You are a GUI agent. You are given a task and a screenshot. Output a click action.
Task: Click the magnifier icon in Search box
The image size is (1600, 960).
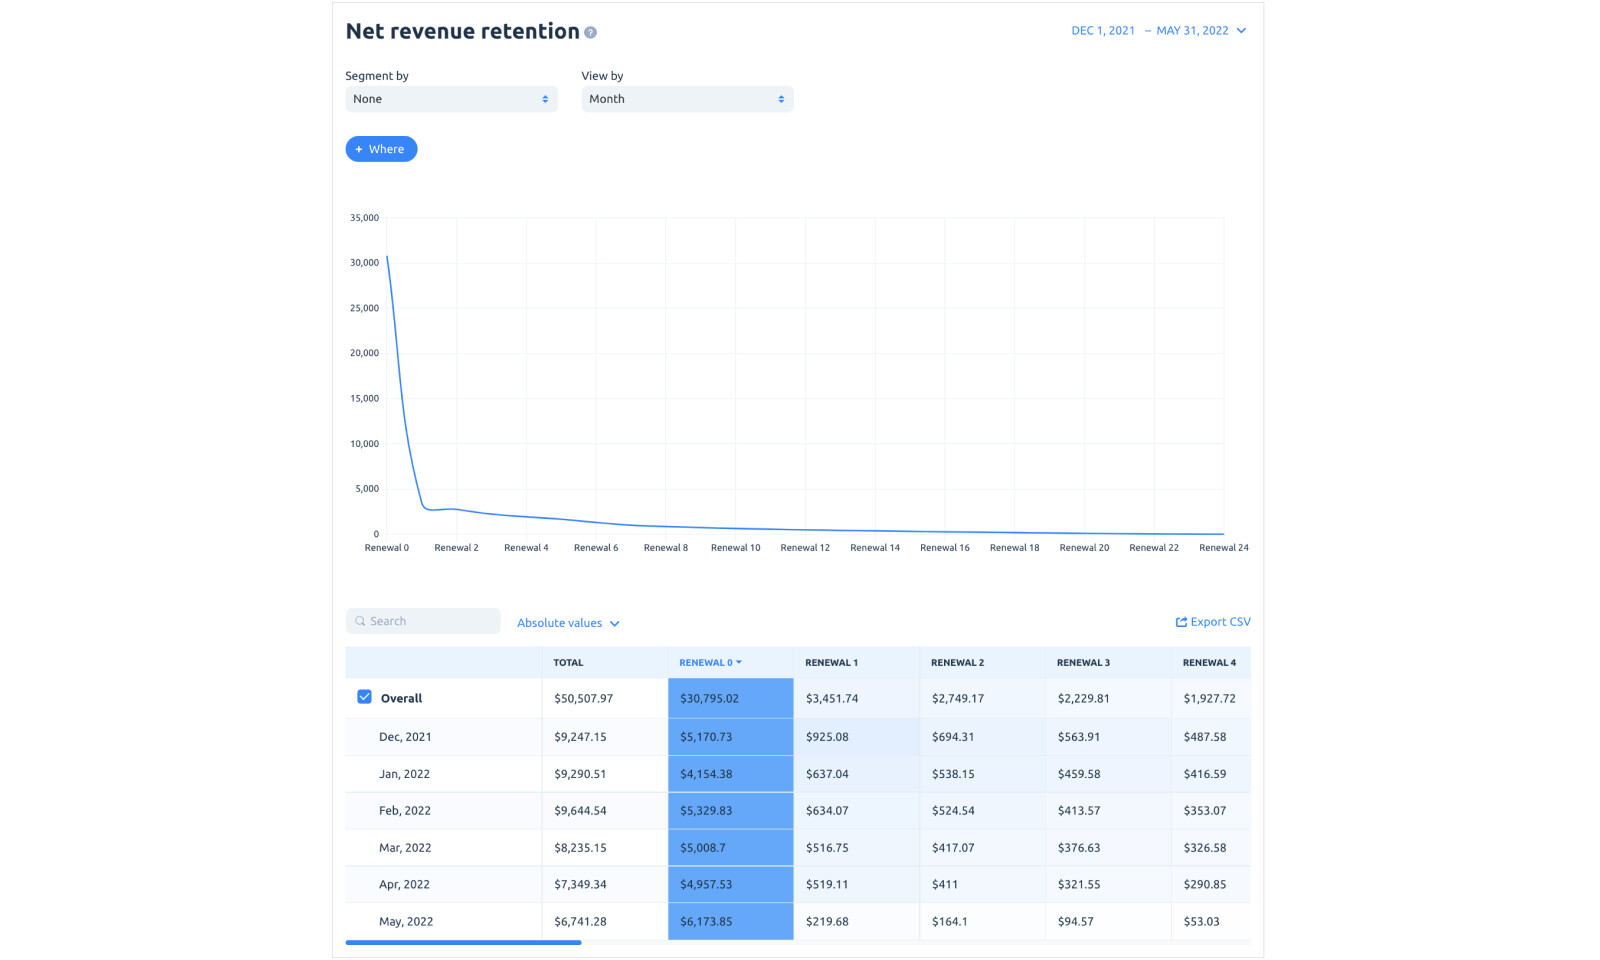click(360, 621)
